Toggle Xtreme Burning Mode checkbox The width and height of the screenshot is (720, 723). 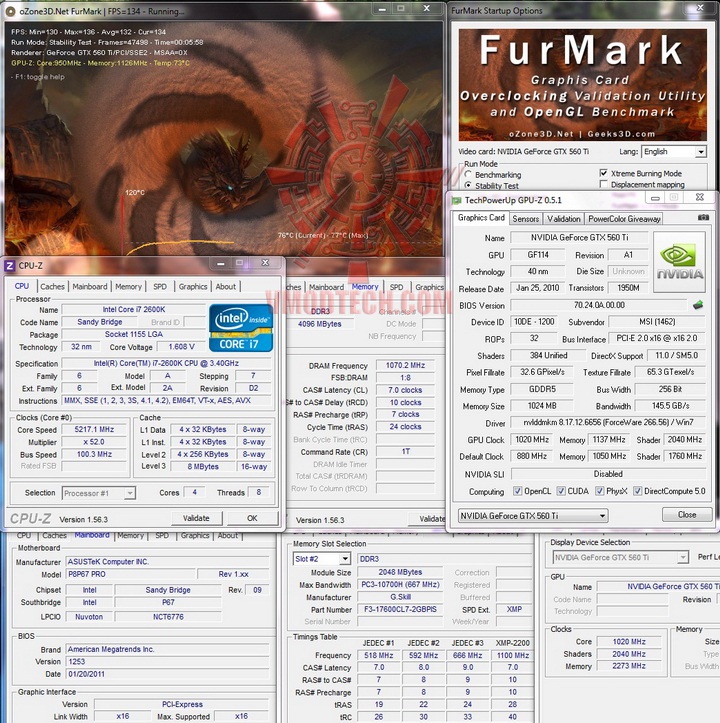603,173
